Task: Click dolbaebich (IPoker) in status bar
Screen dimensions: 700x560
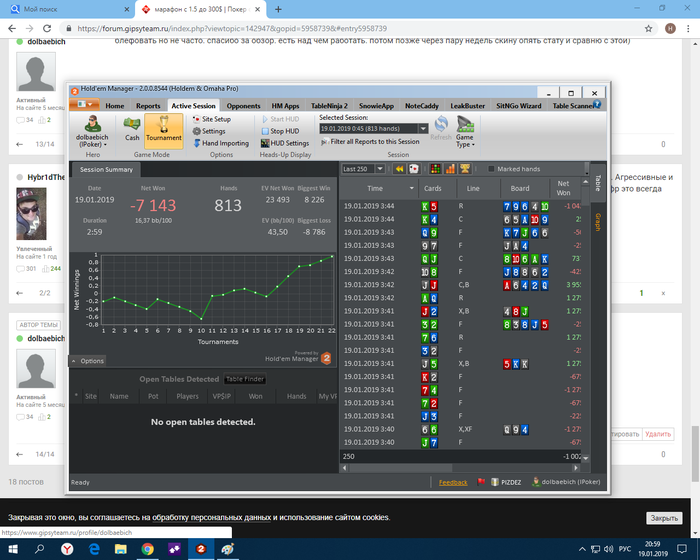Action: (x=566, y=482)
